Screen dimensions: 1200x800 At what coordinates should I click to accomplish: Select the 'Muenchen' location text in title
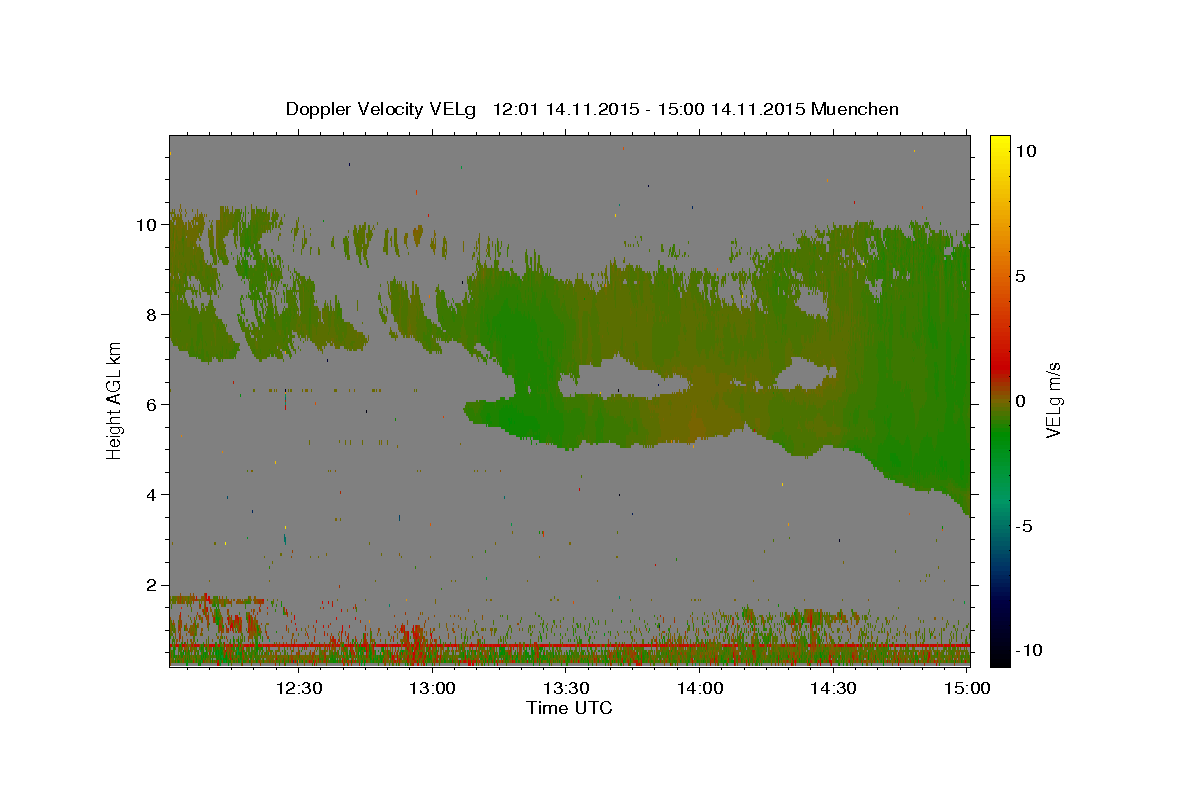coord(855,109)
